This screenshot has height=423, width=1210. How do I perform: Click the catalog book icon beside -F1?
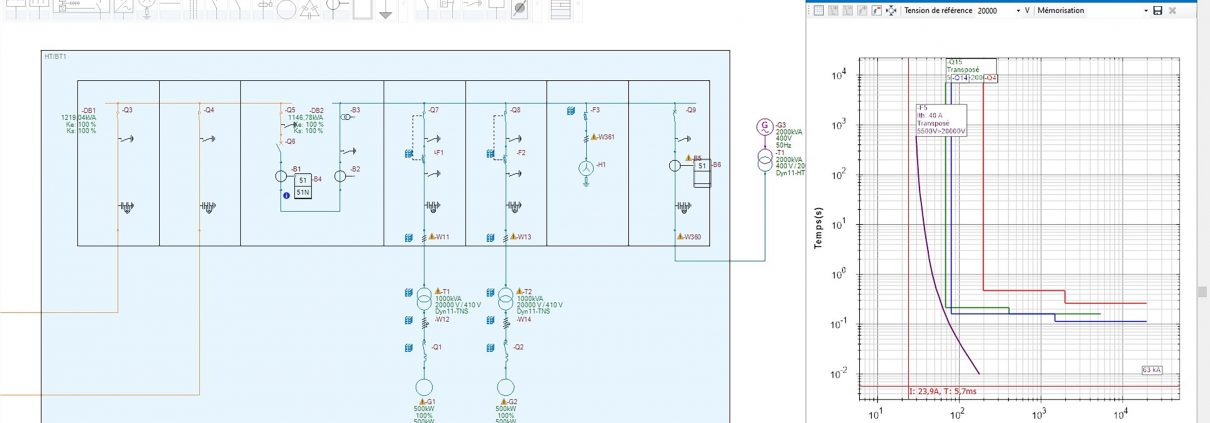pos(409,154)
